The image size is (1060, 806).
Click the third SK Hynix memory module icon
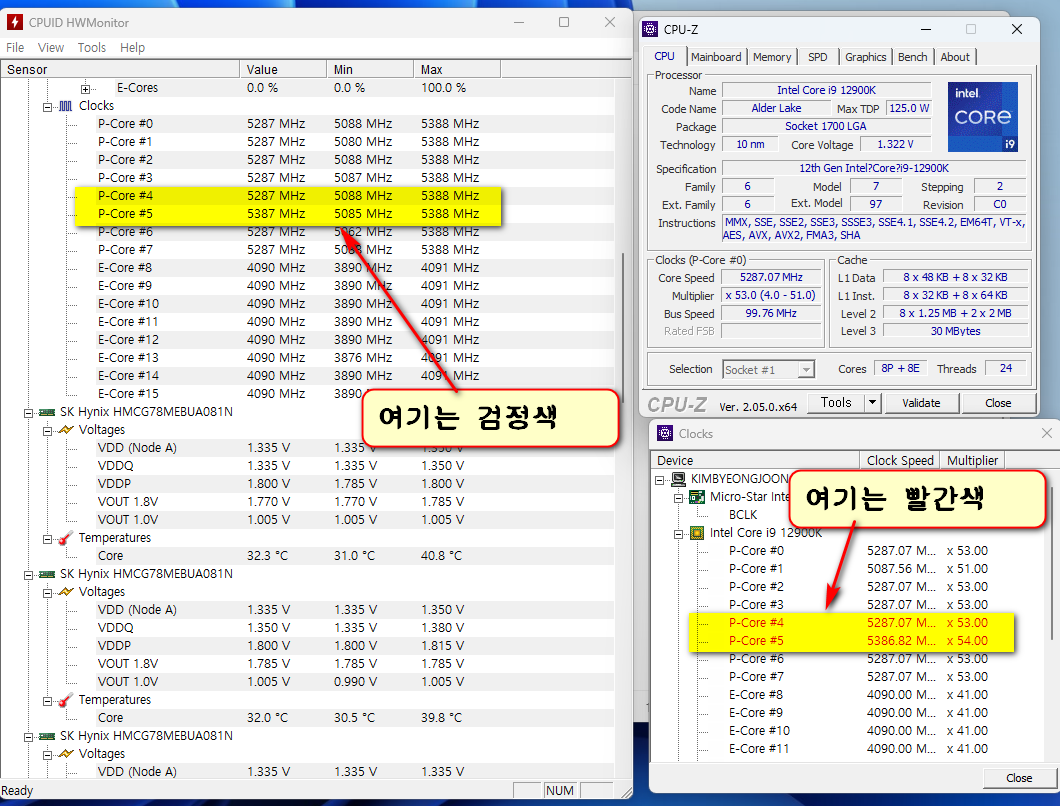point(47,736)
